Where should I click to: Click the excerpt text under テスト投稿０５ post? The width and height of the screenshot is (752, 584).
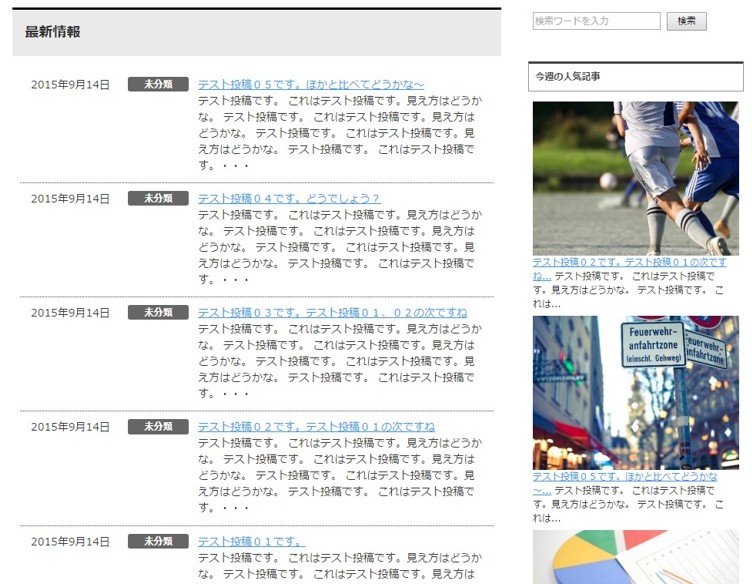pos(340,133)
